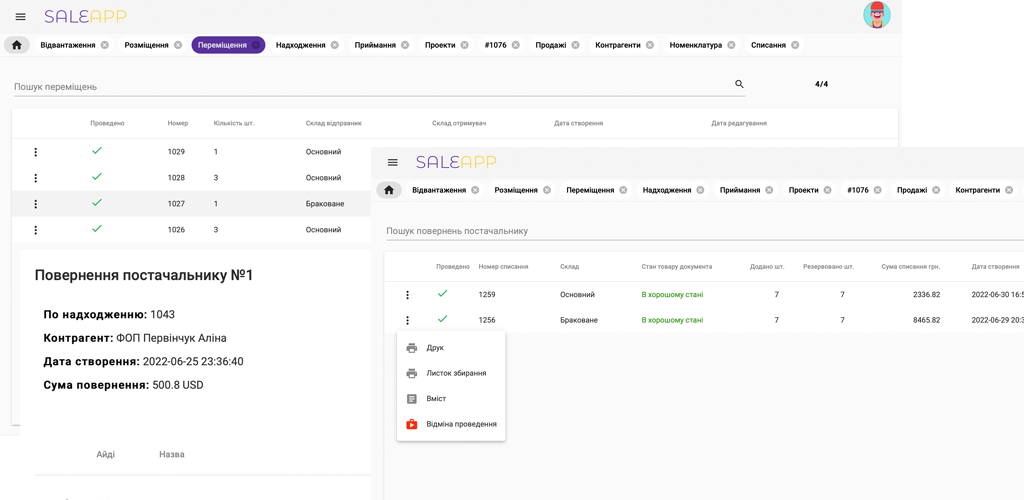Click the user avatar in the top right

pyautogui.click(x=876, y=15)
